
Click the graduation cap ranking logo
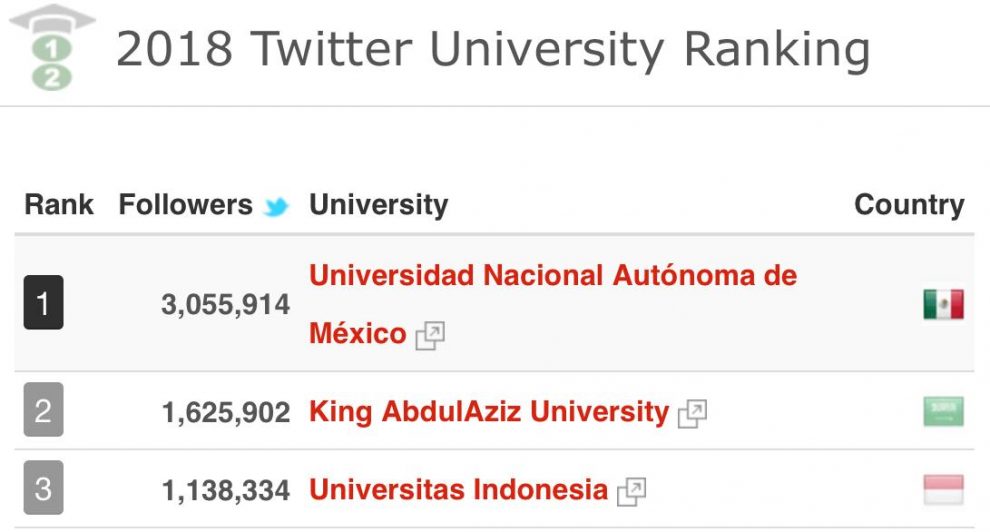(52, 48)
